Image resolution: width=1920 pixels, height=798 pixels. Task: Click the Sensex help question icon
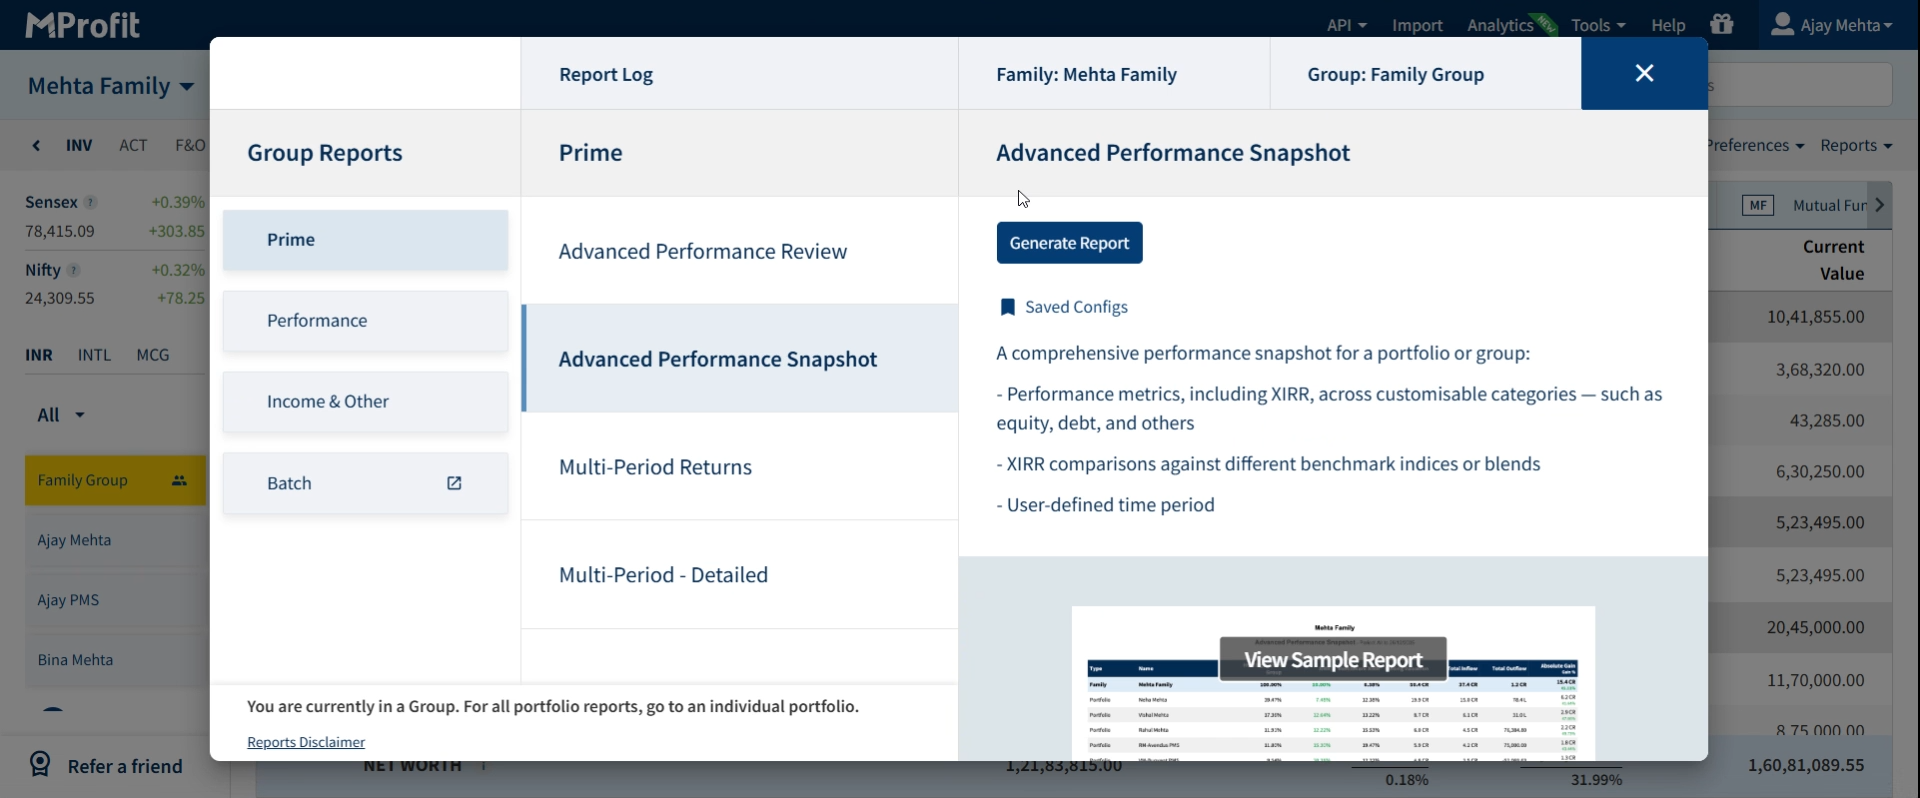coord(91,202)
